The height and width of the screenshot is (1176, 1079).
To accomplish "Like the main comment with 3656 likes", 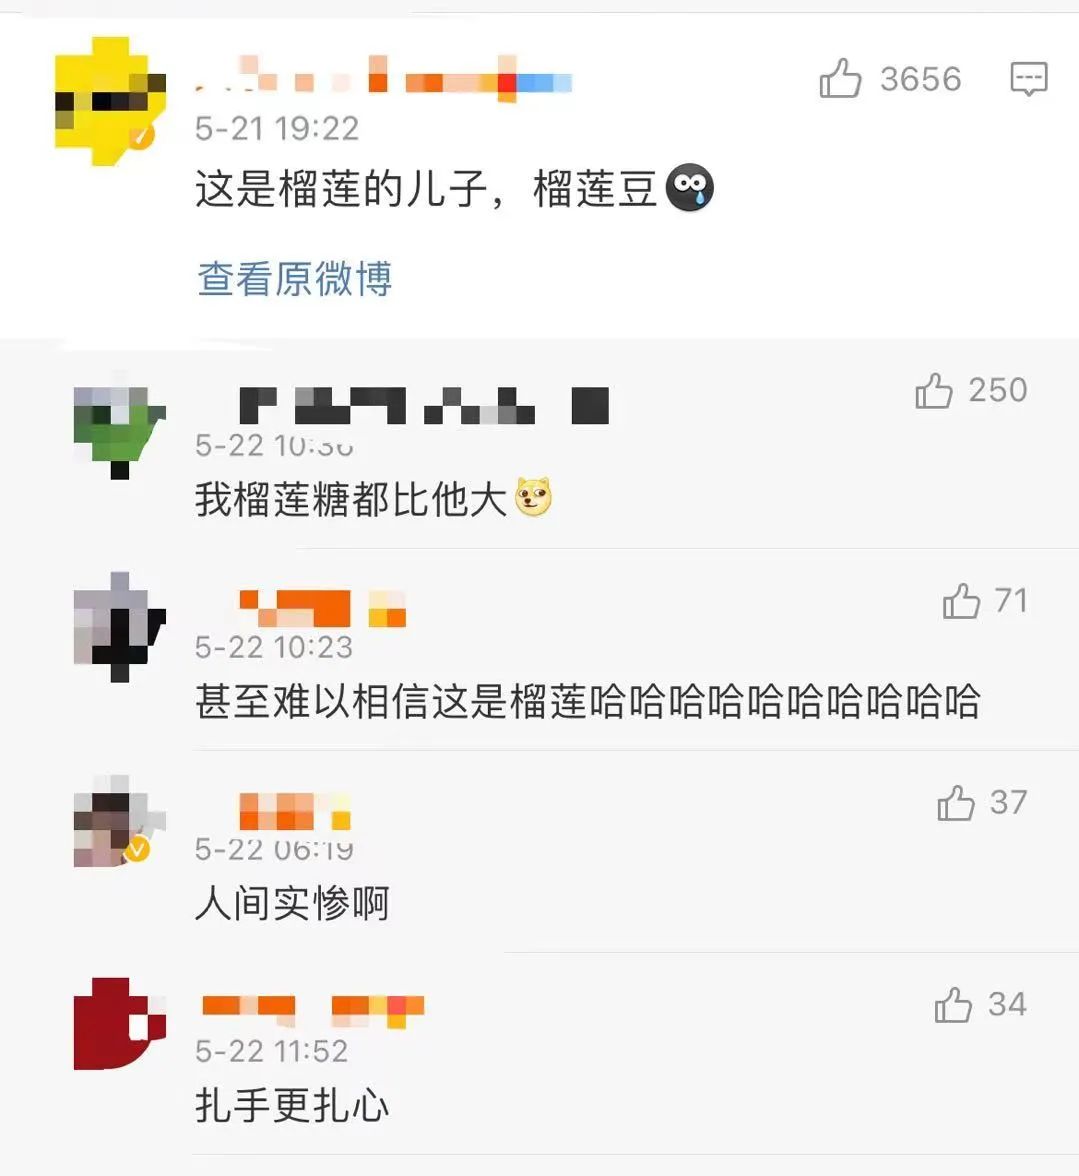I will [x=840, y=78].
